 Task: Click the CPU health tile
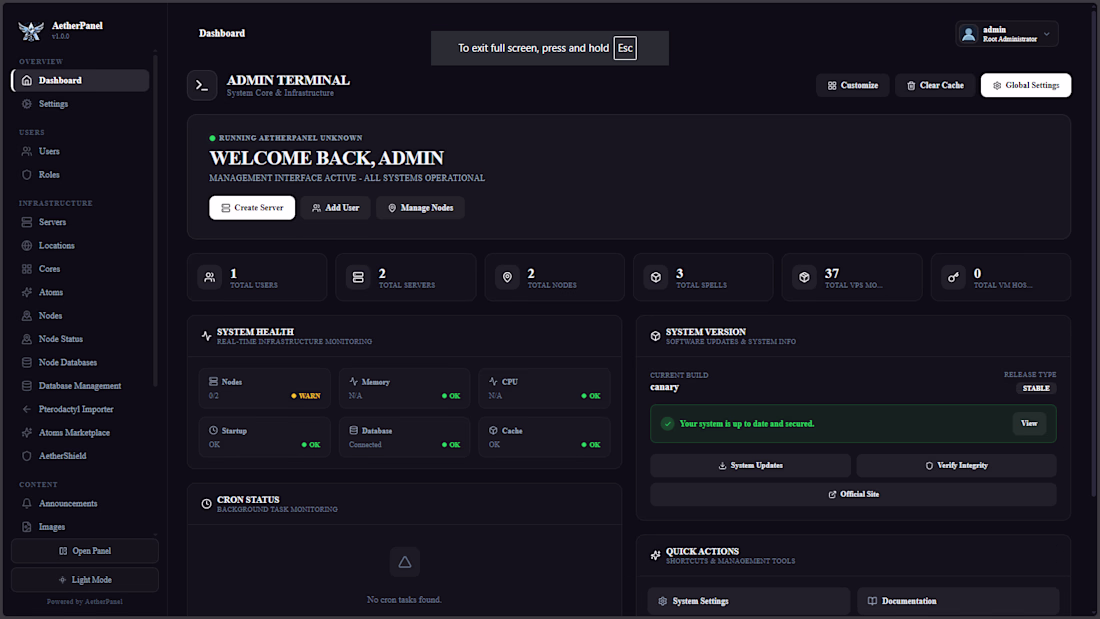(x=544, y=388)
